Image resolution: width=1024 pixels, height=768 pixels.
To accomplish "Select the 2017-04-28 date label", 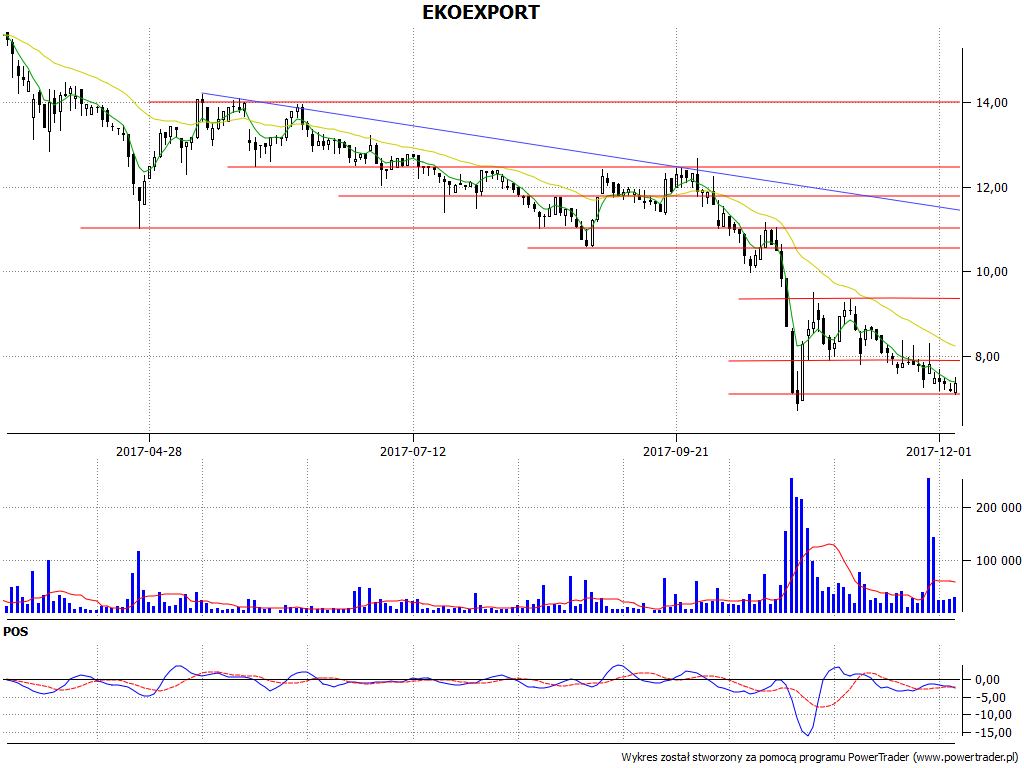I will [149, 451].
